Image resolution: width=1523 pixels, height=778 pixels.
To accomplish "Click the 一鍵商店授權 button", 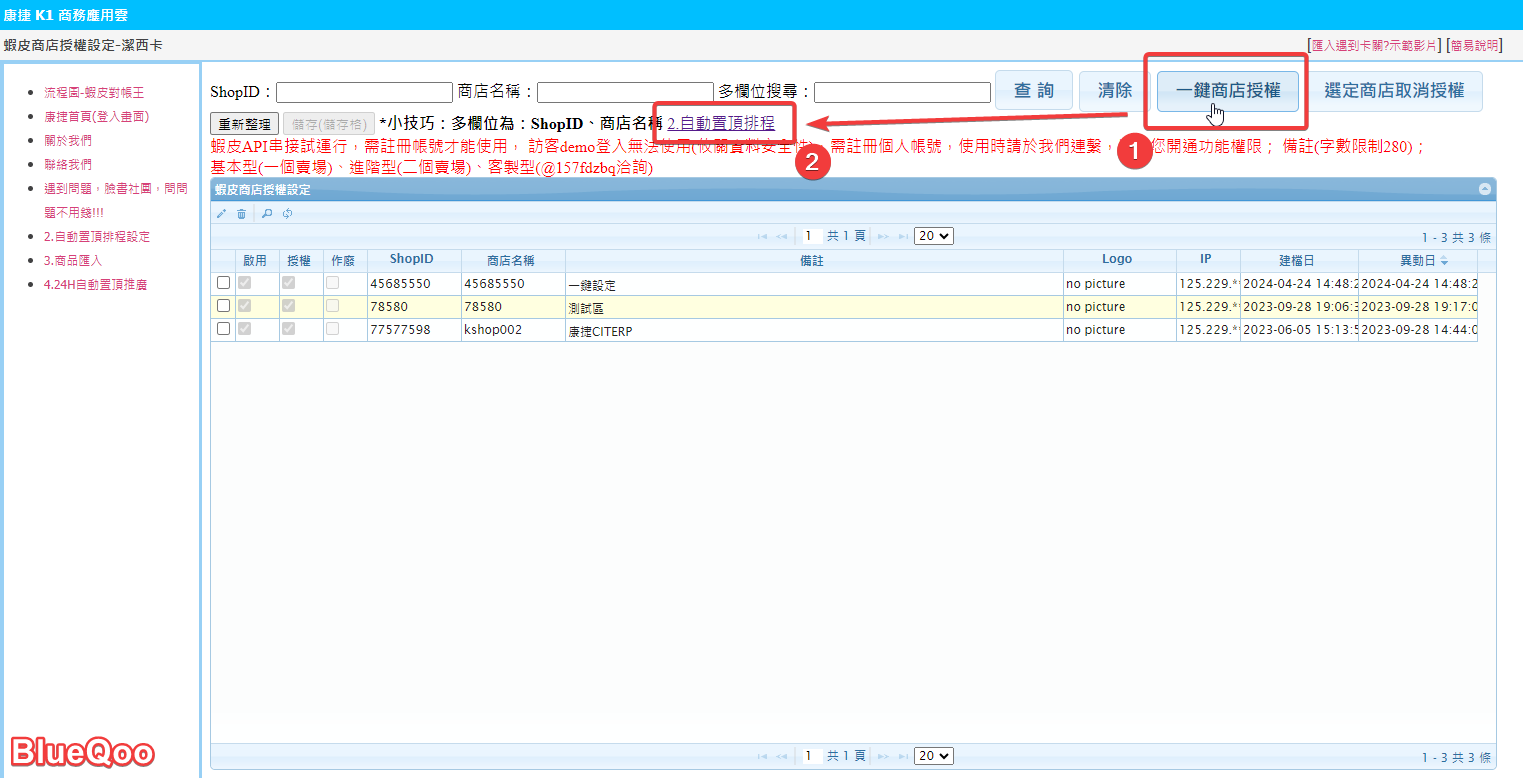I will tap(1228, 91).
